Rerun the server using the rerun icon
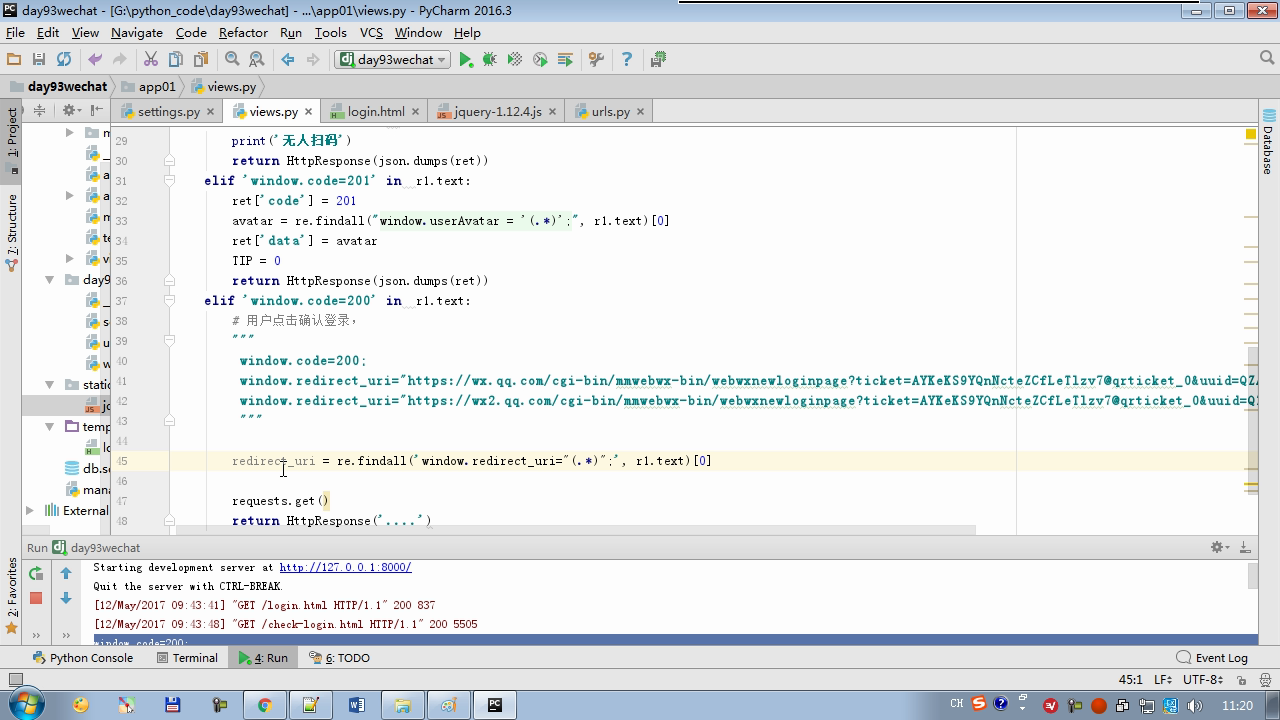Viewport: 1280px width, 720px height. click(36, 573)
